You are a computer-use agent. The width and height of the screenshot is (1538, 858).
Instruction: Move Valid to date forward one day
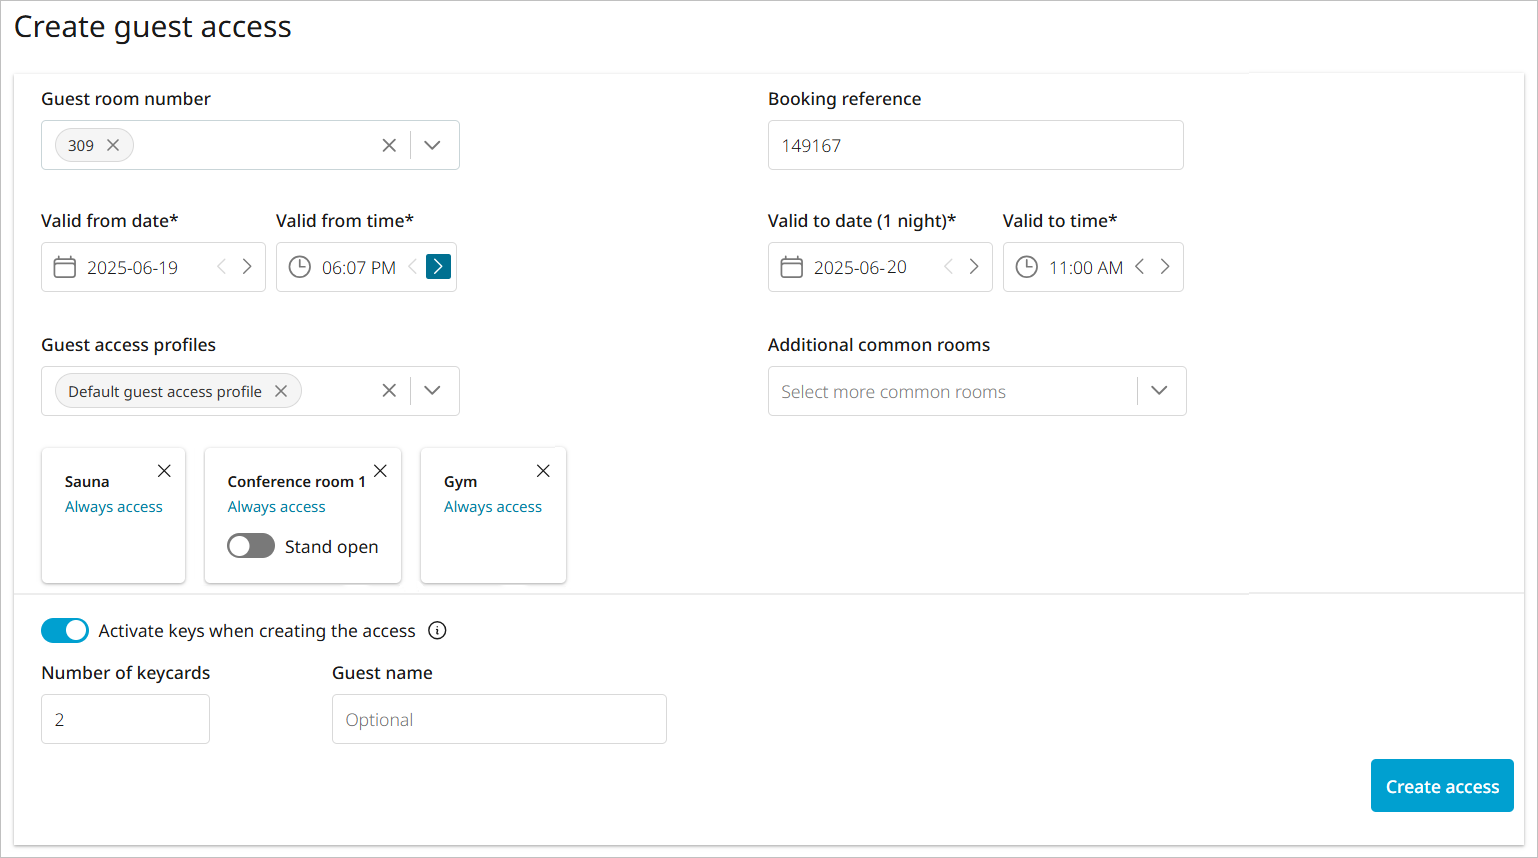click(x=974, y=267)
